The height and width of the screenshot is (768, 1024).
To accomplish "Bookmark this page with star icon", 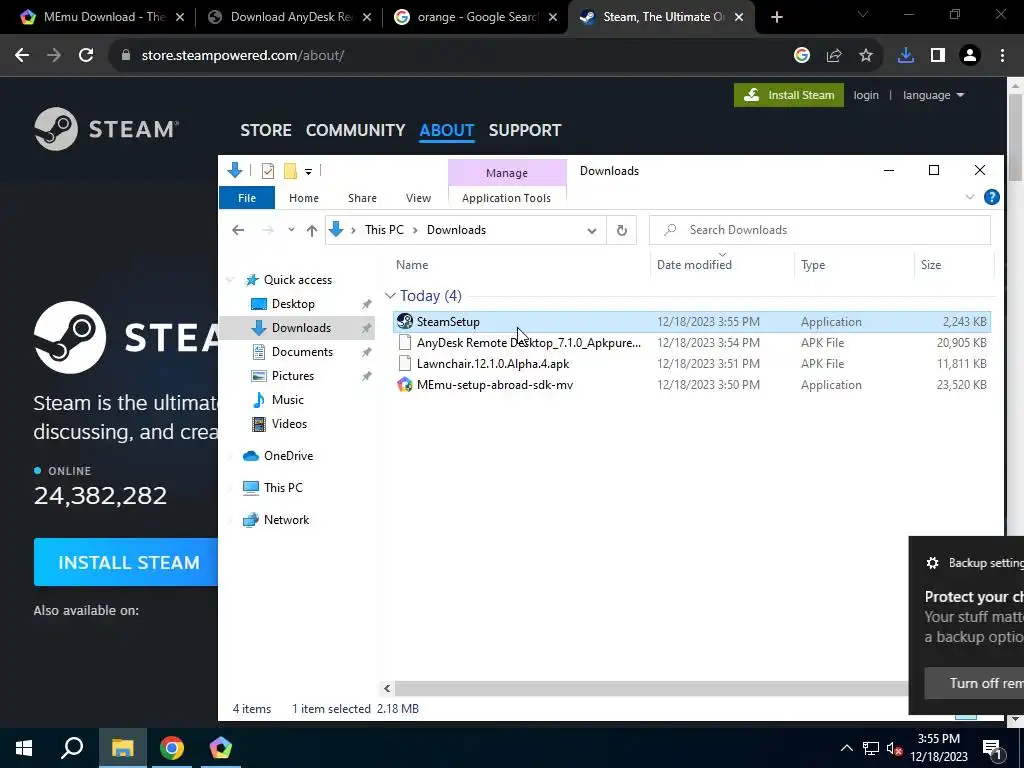I will pyautogui.click(x=866, y=56).
